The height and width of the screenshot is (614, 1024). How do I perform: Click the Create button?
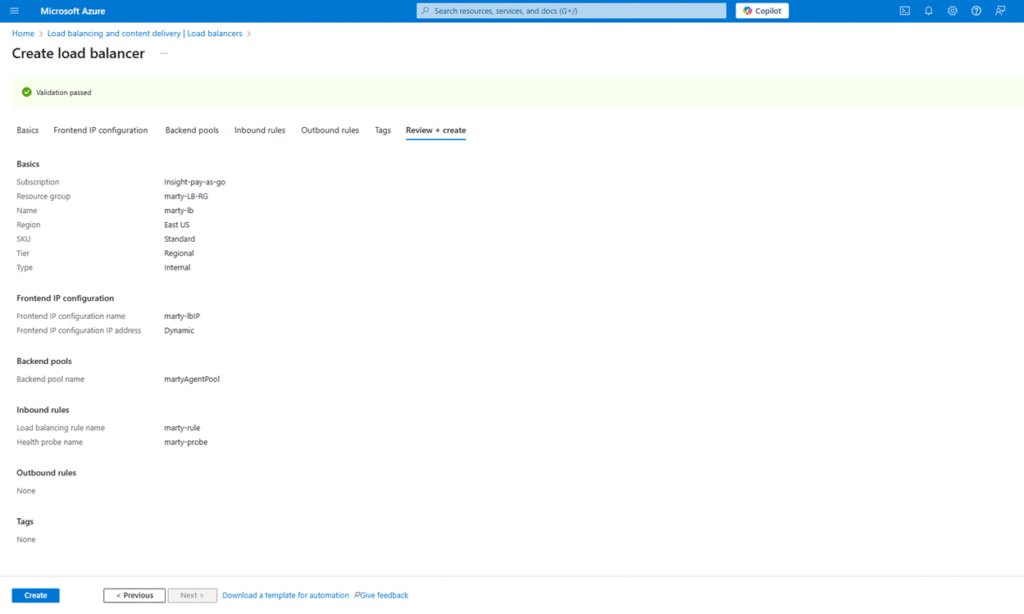pyautogui.click(x=36, y=595)
